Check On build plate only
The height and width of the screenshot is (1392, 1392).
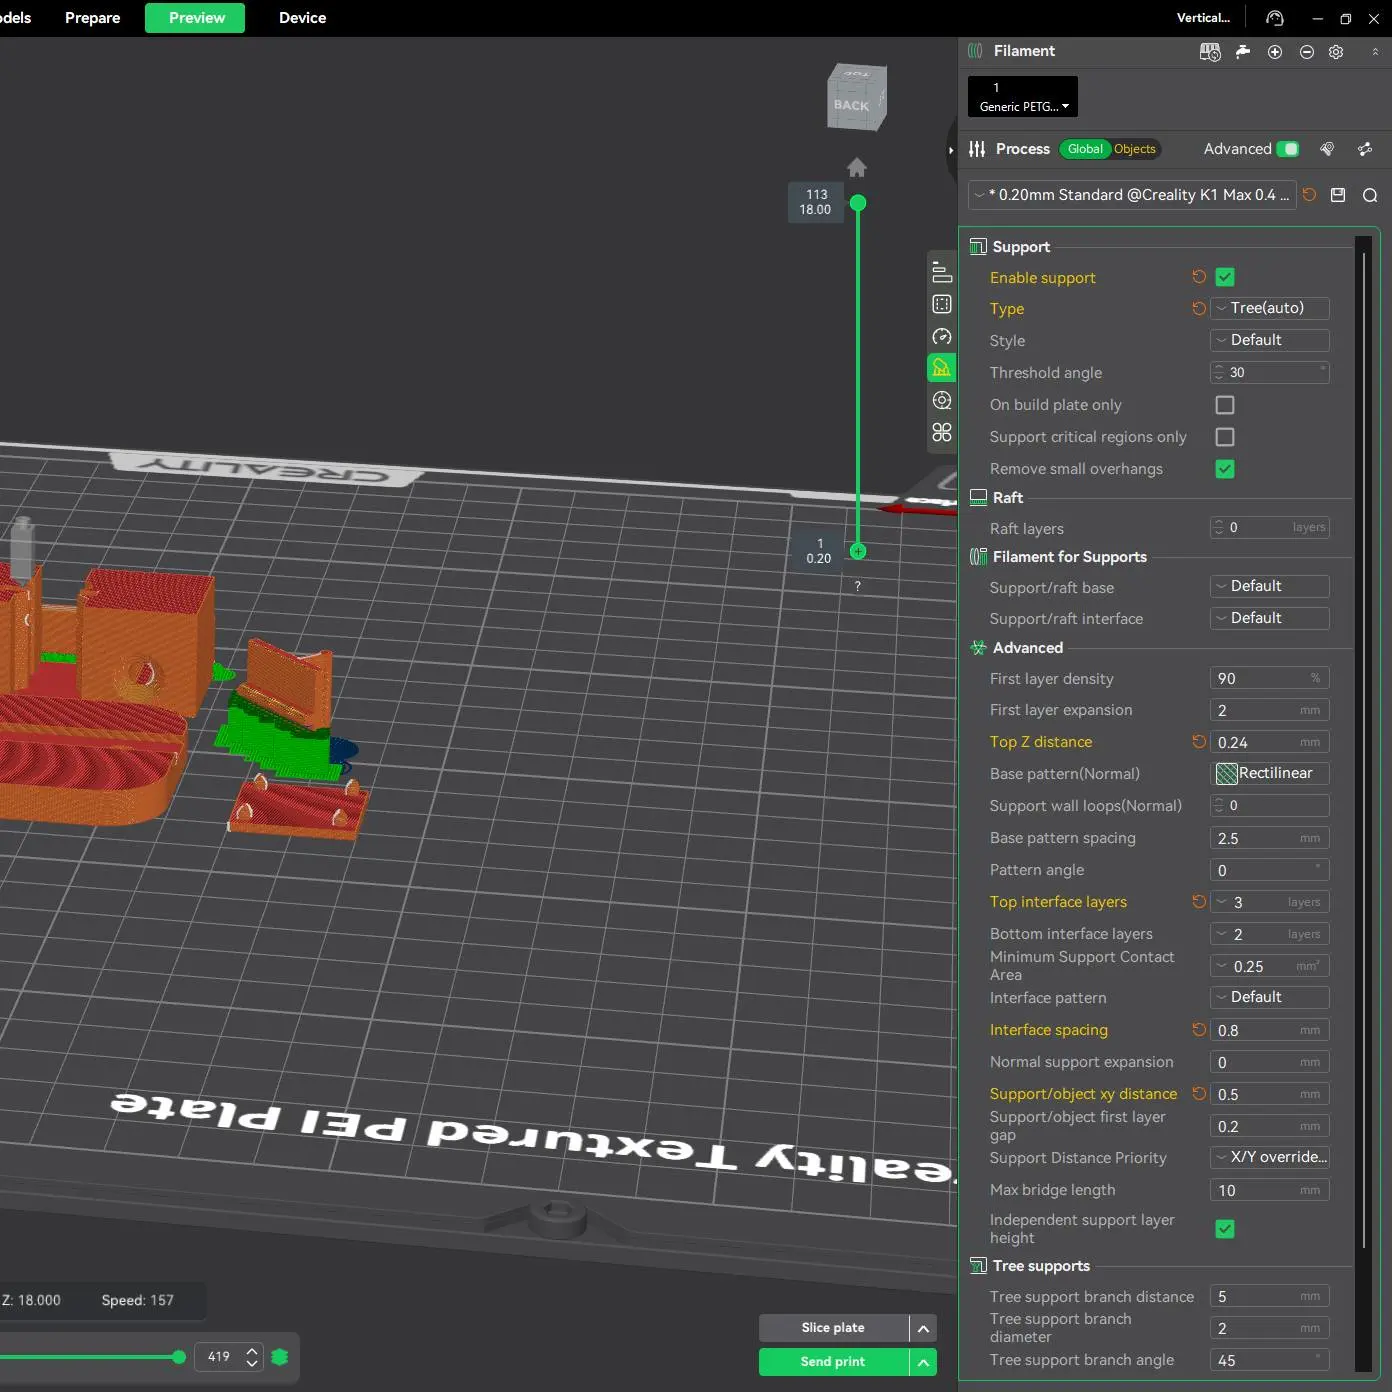(x=1225, y=405)
